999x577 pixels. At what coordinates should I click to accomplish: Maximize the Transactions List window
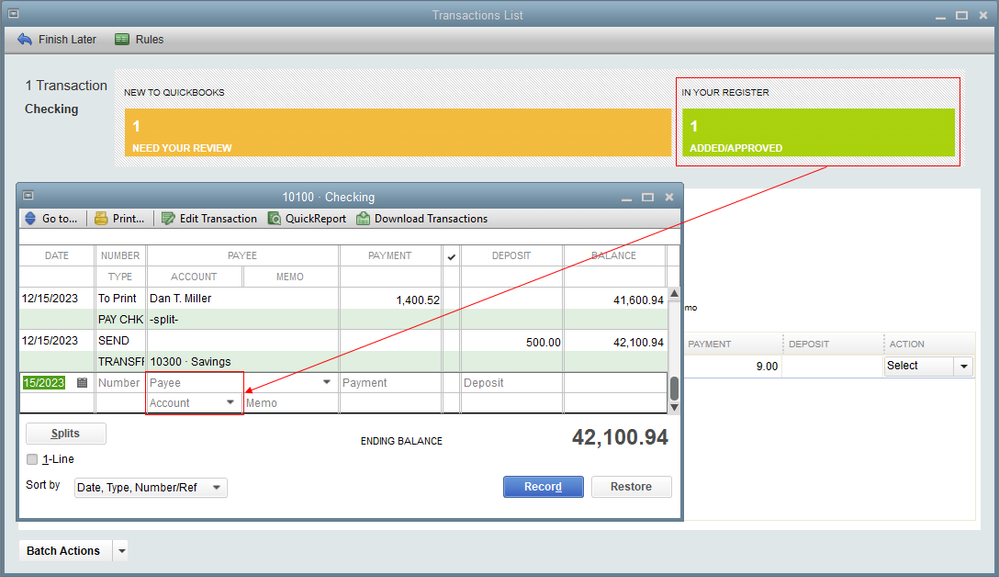pyautogui.click(x=962, y=15)
